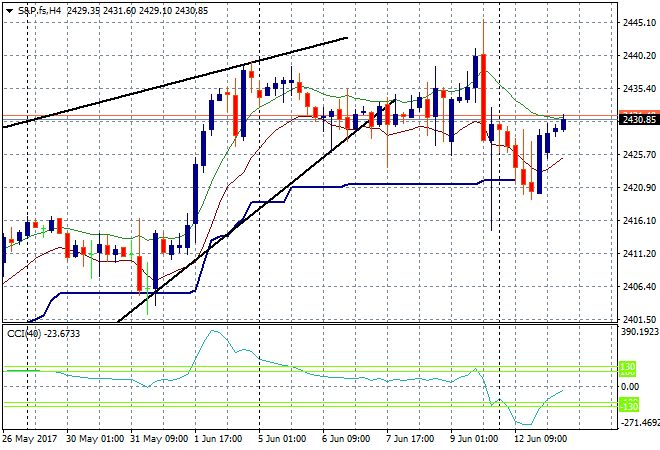Click the time axis label 9 Jun 01:00
The height and width of the screenshot is (450, 660).
click(x=474, y=439)
